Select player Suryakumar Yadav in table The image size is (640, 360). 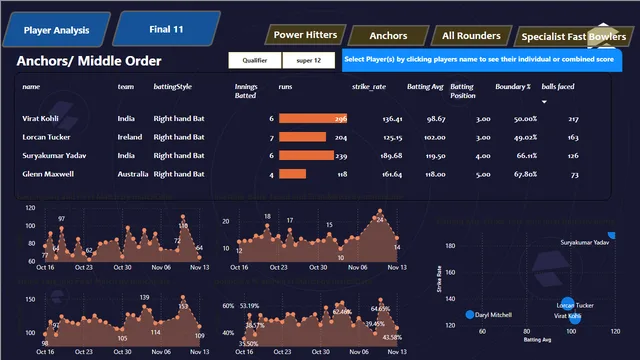pyautogui.click(x=54, y=156)
